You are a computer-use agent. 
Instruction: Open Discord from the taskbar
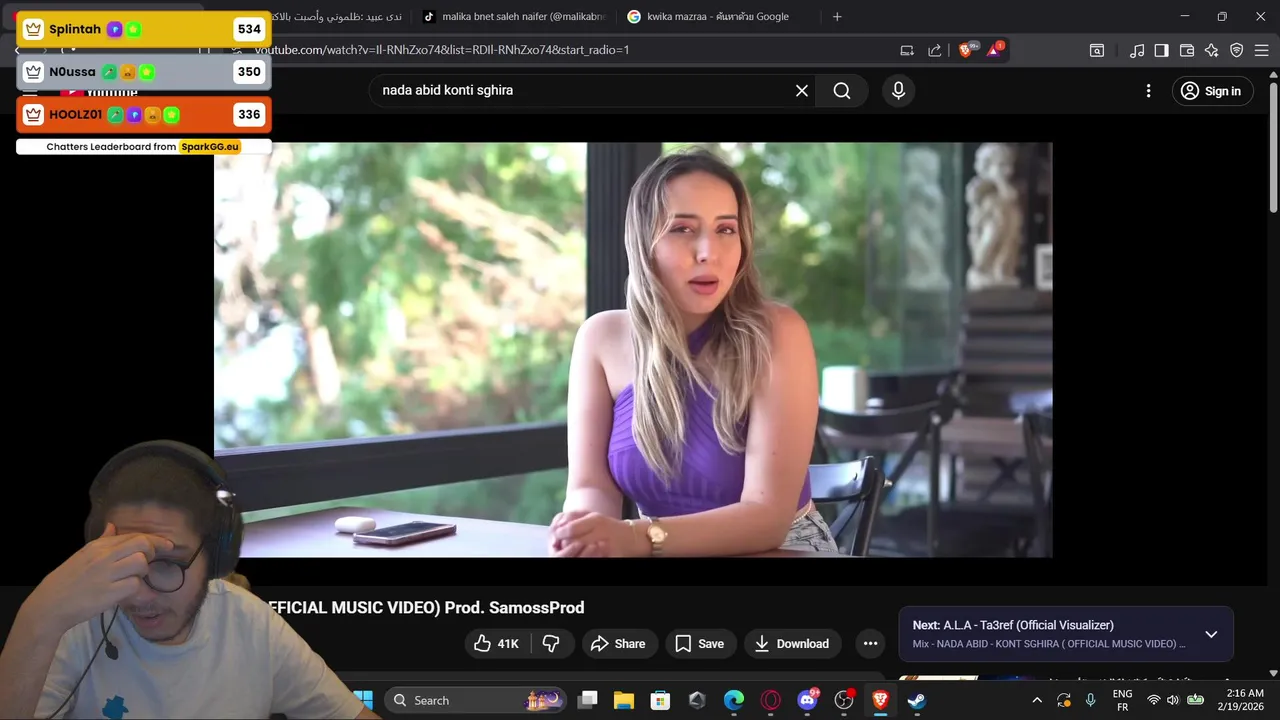click(807, 700)
